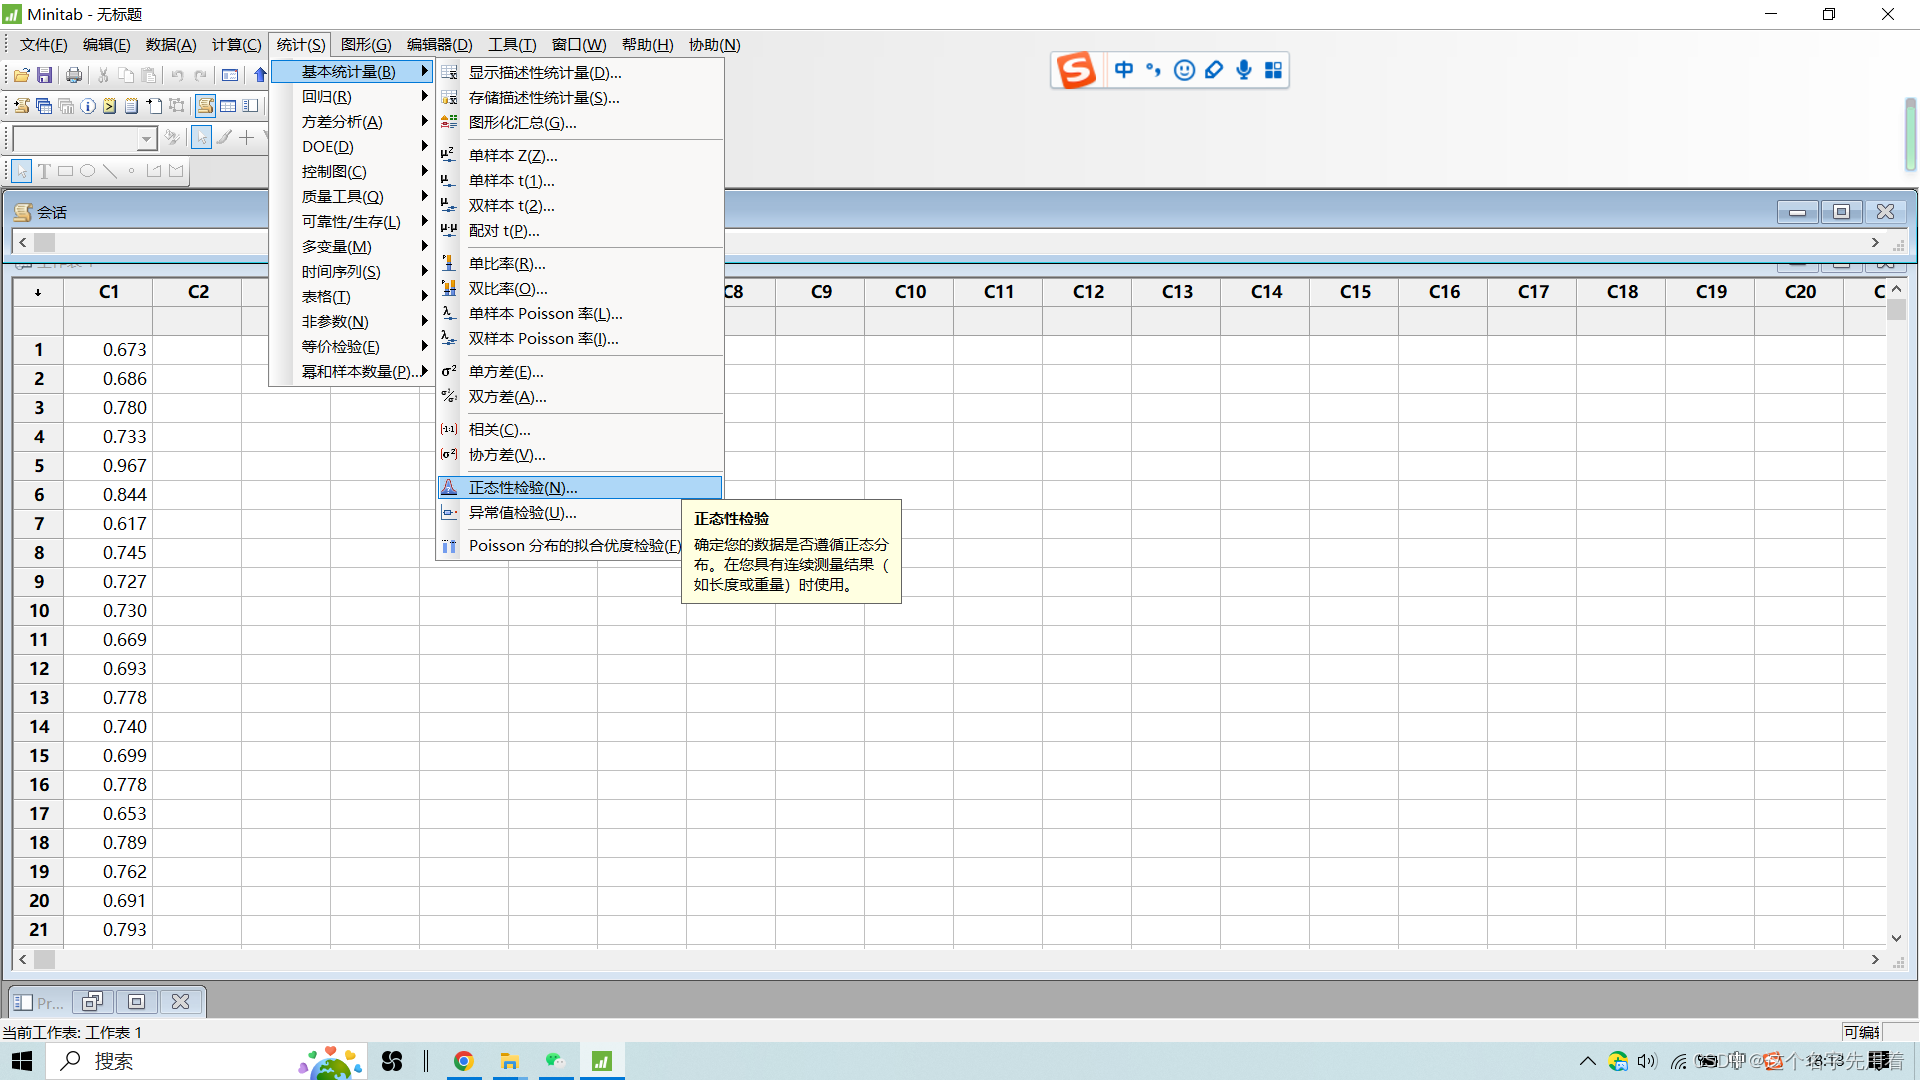Open the 图形(G) menu
The image size is (1920, 1080).
(x=365, y=45)
